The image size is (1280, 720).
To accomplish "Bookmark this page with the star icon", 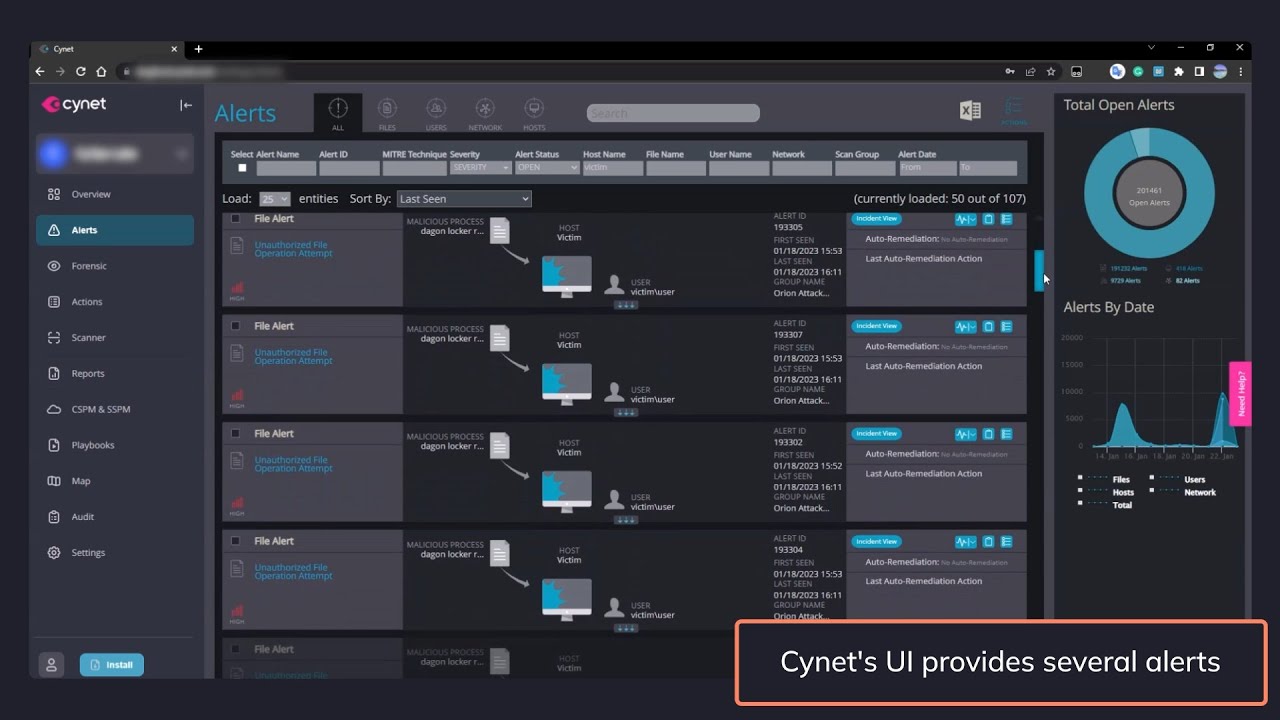I will [x=1050, y=71].
